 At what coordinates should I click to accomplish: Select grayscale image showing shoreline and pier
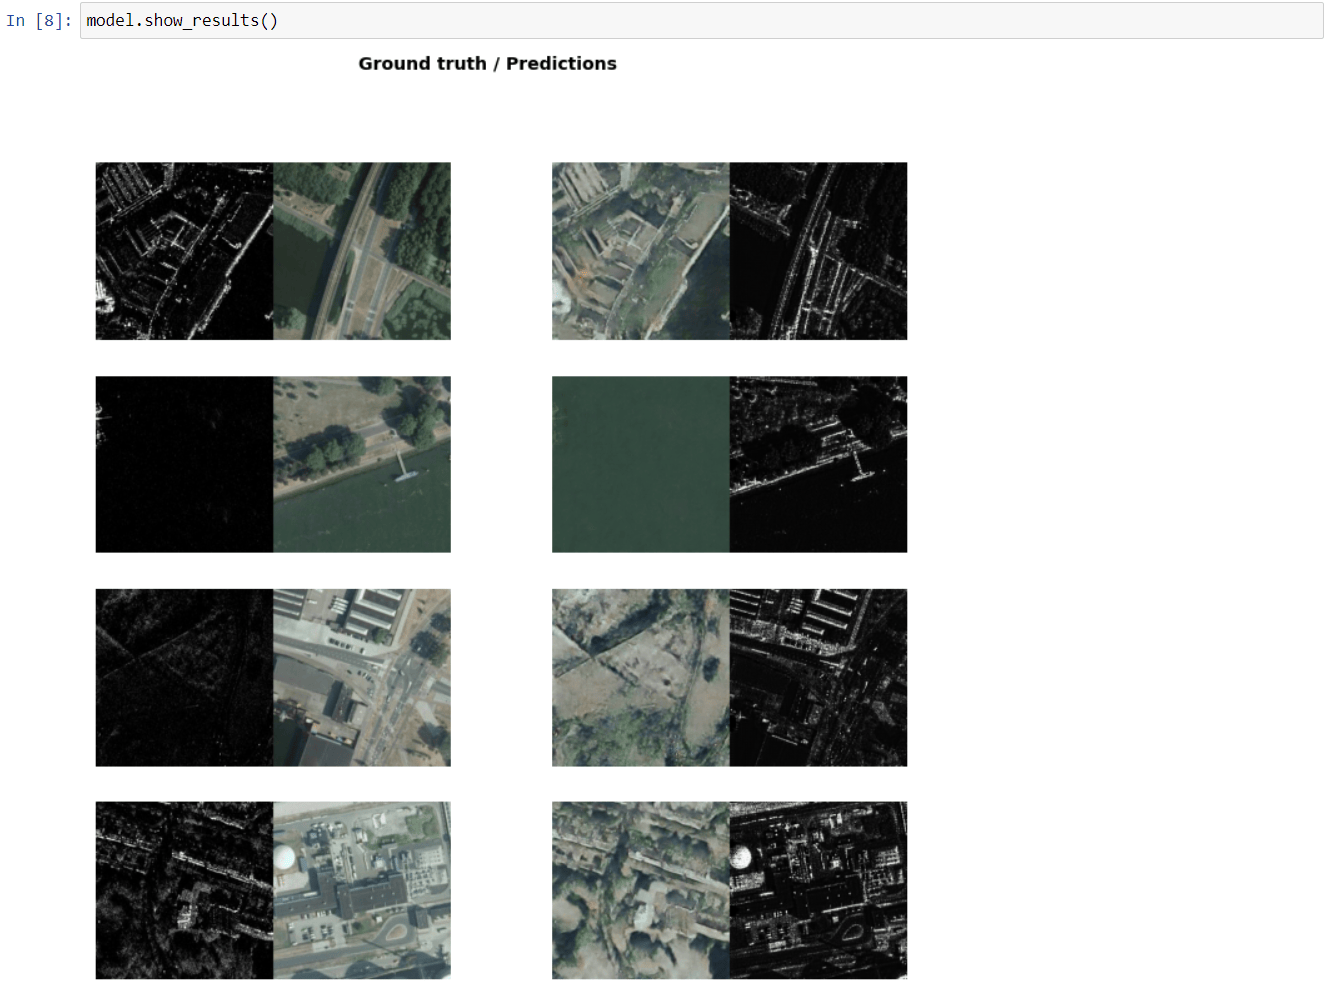[819, 464]
